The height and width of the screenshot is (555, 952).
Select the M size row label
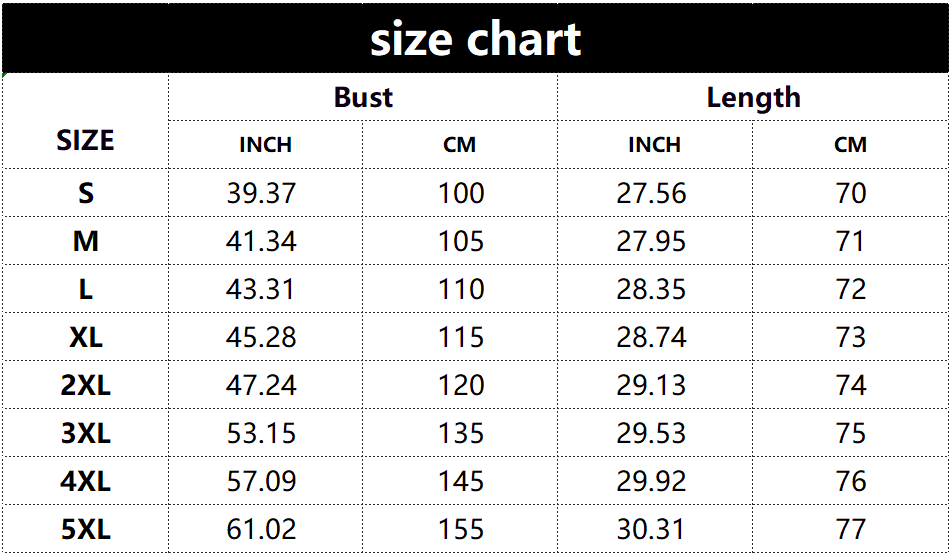pyautogui.click(x=85, y=241)
